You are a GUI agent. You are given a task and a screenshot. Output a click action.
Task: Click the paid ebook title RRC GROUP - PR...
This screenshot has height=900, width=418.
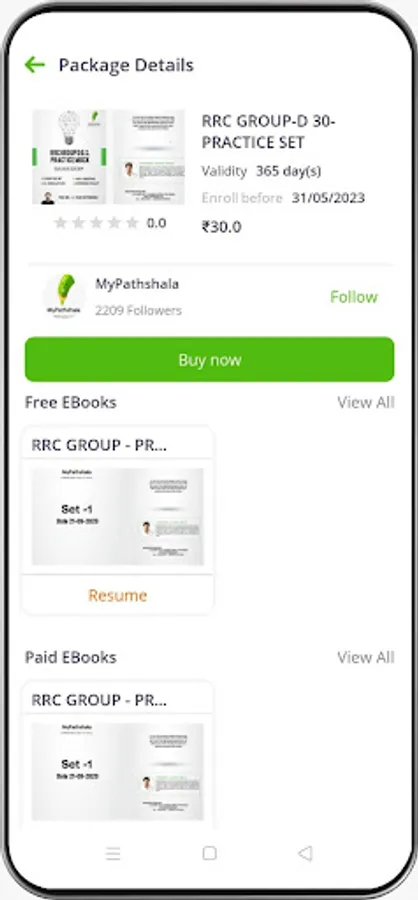pos(99,700)
